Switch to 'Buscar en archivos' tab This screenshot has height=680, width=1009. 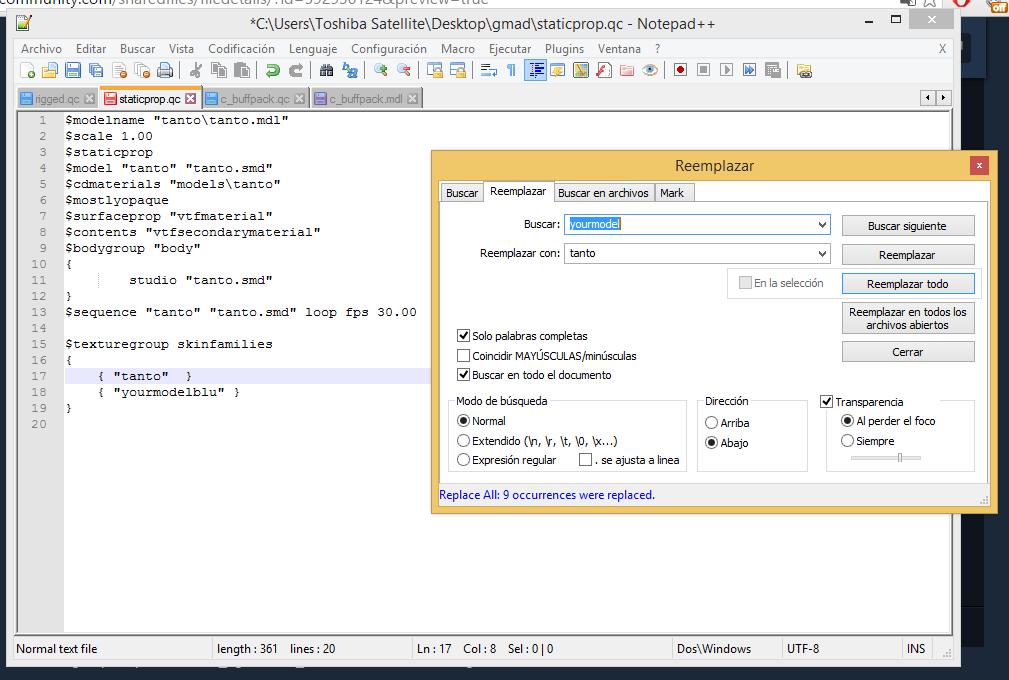[x=603, y=192]
